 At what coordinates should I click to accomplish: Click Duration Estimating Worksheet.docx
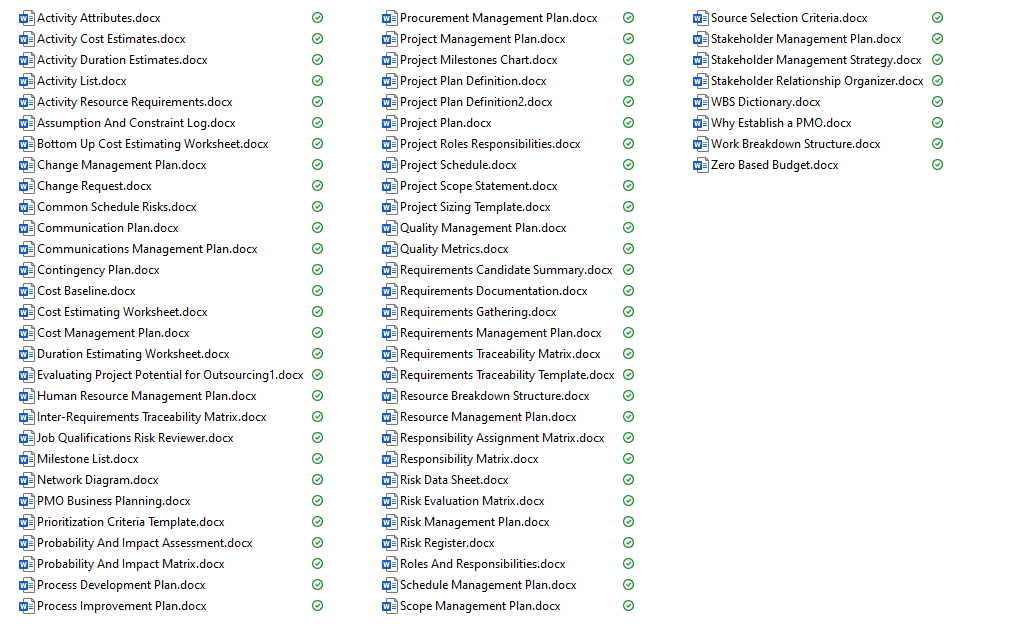[133, 354]
